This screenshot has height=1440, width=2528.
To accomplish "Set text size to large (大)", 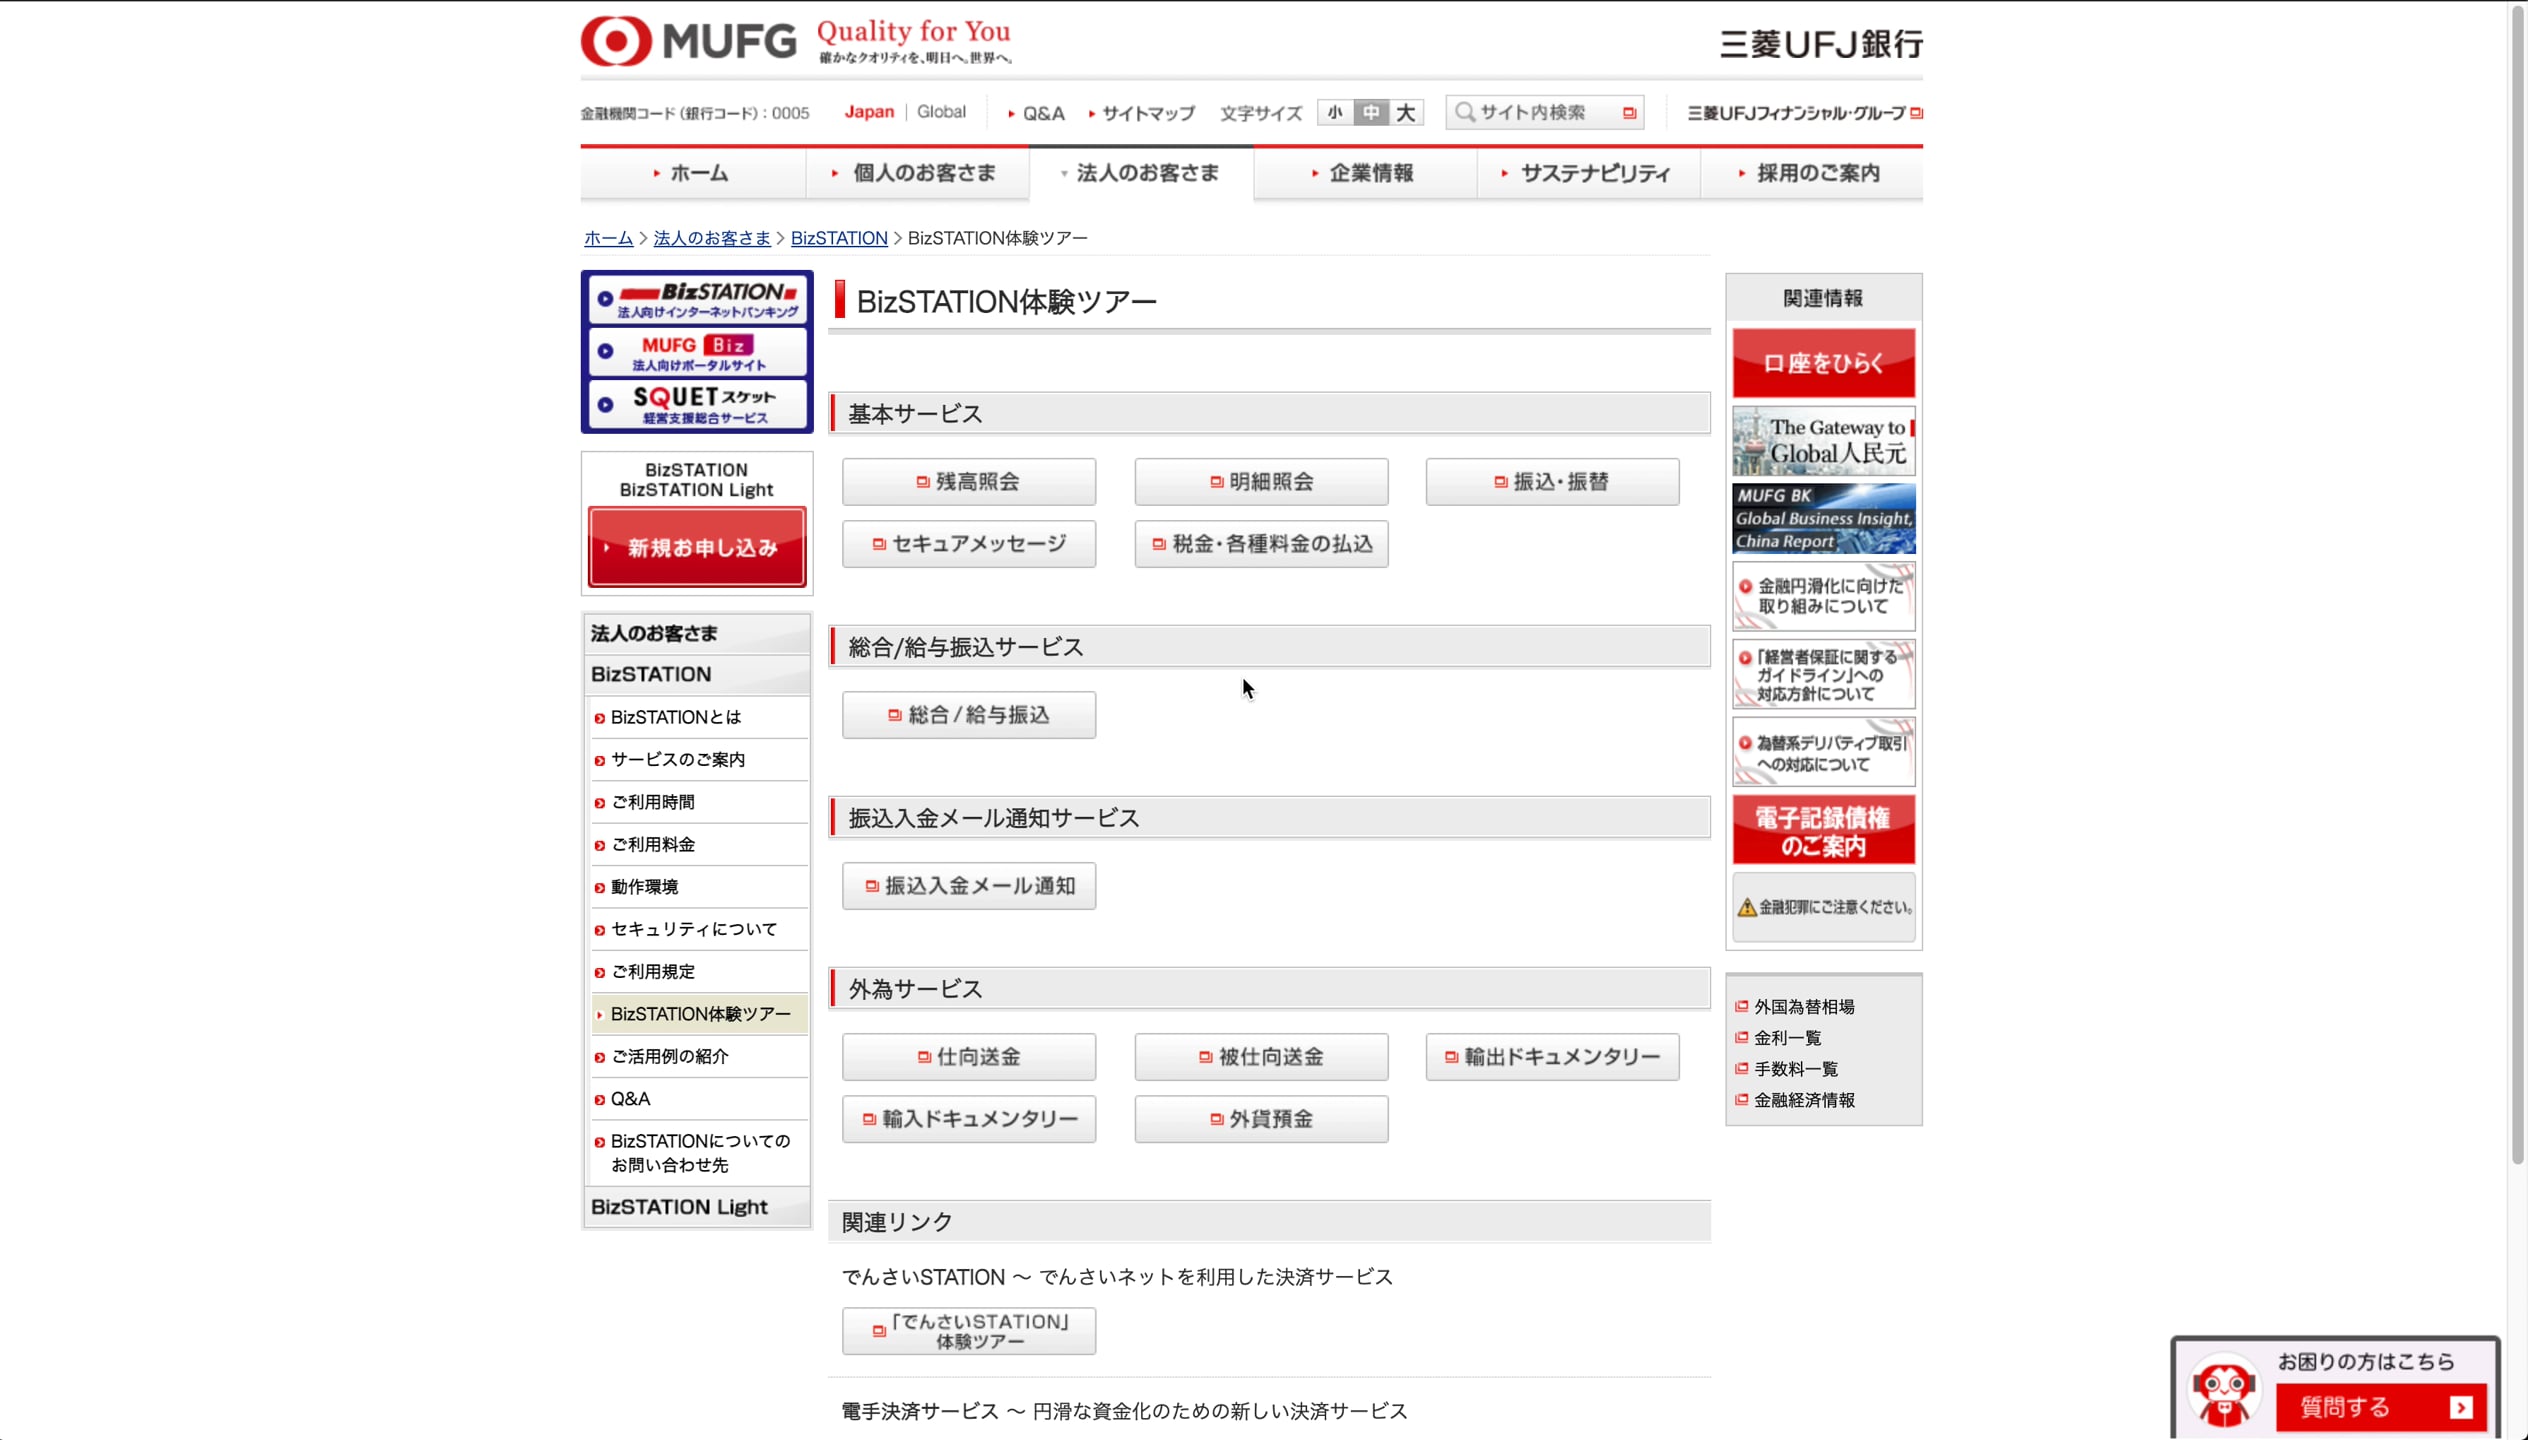I will pyautogui.click(x=1406, y=112).
